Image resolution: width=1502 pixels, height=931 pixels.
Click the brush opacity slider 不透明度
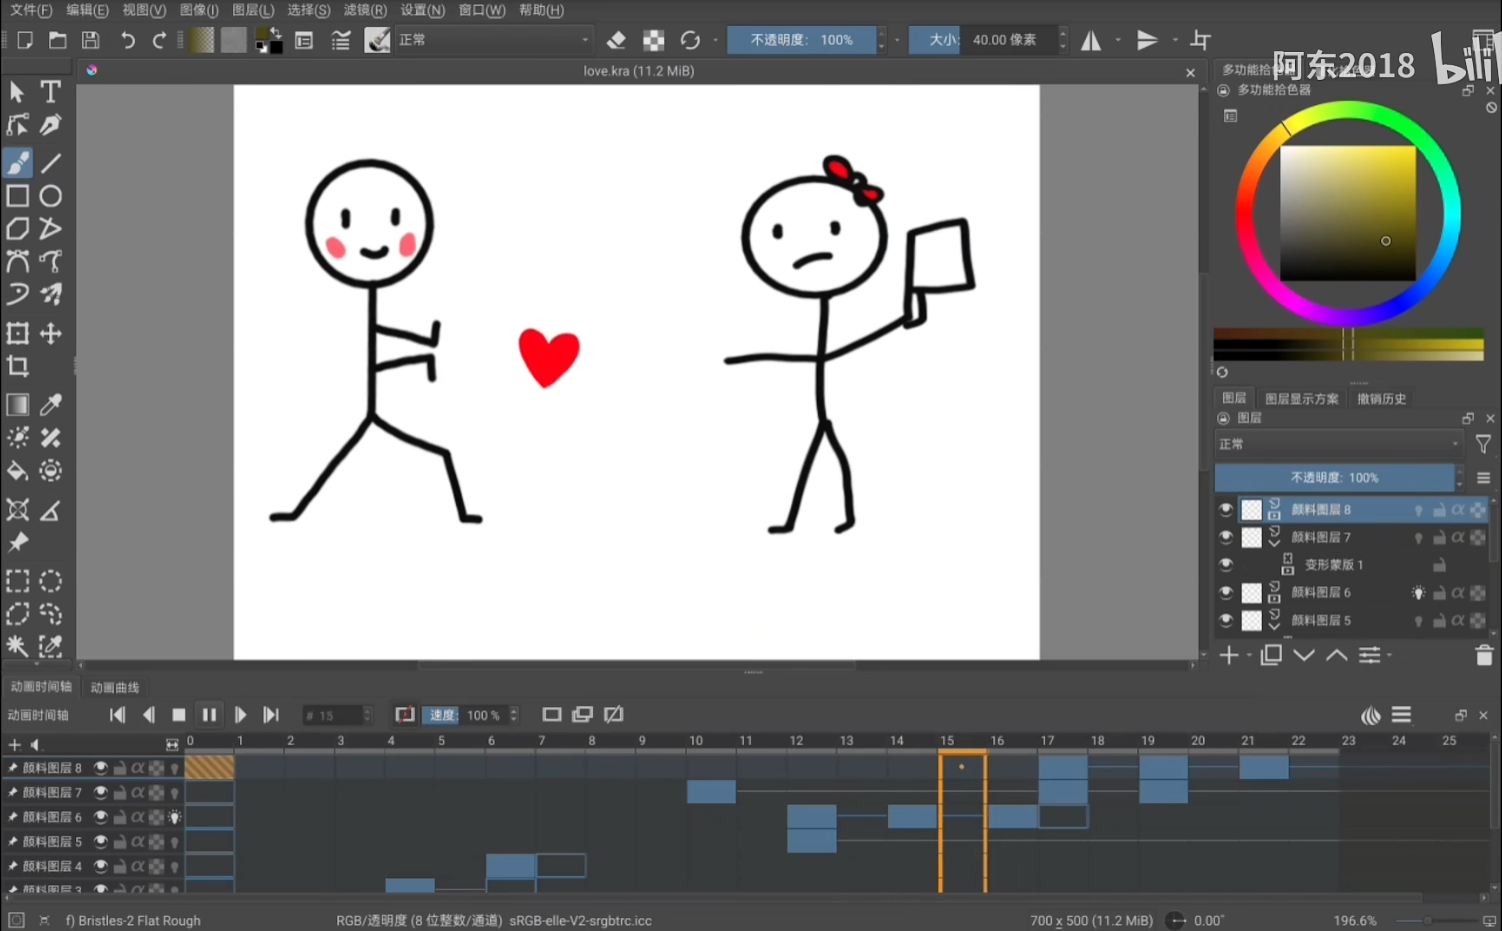(x=802, y=40)
